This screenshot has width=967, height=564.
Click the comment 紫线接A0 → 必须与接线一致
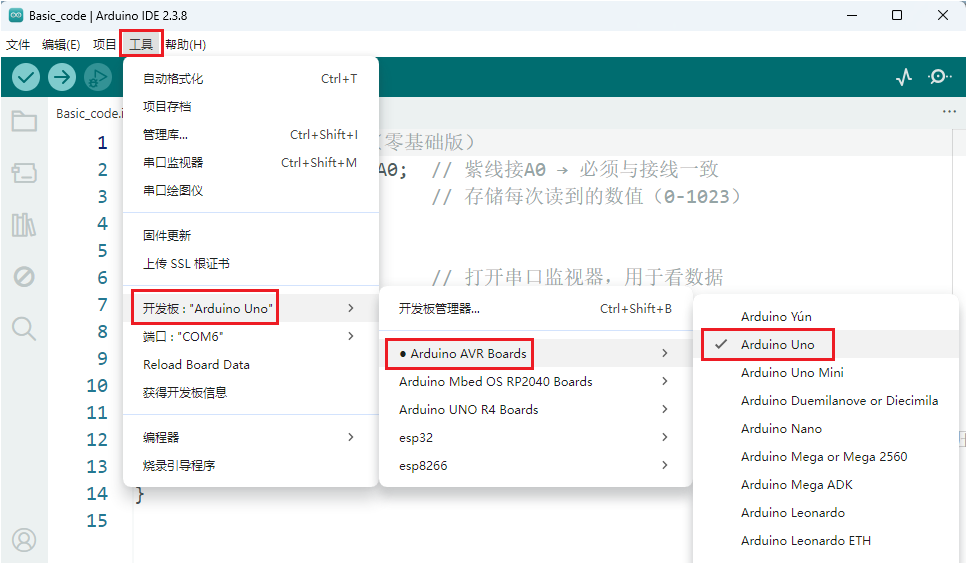coord(575,170)
